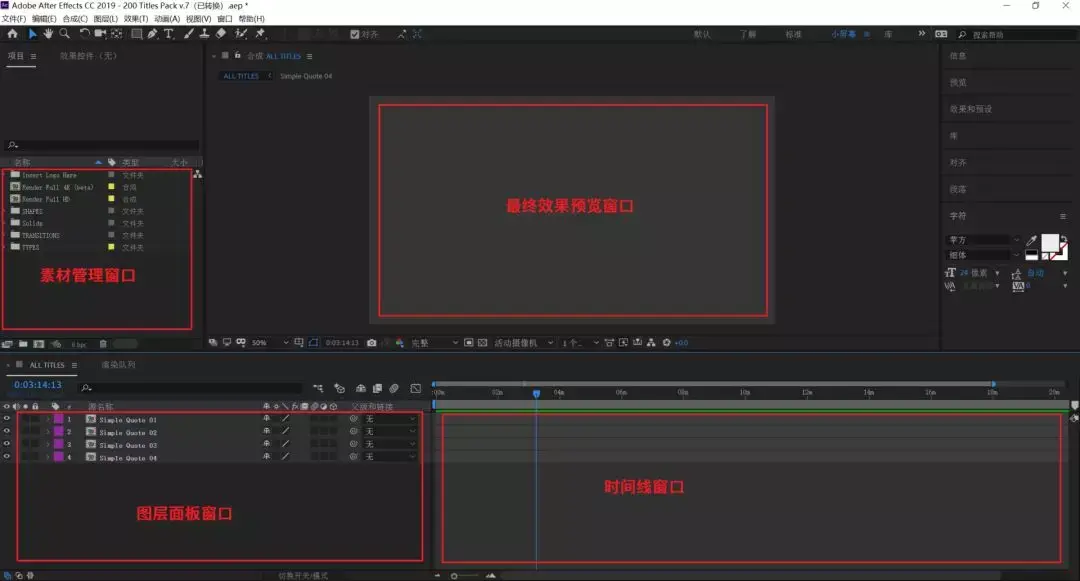Click the comp flowchart icon in the viewer footer
Screen dimensions: 1080x581
(651, 343)
